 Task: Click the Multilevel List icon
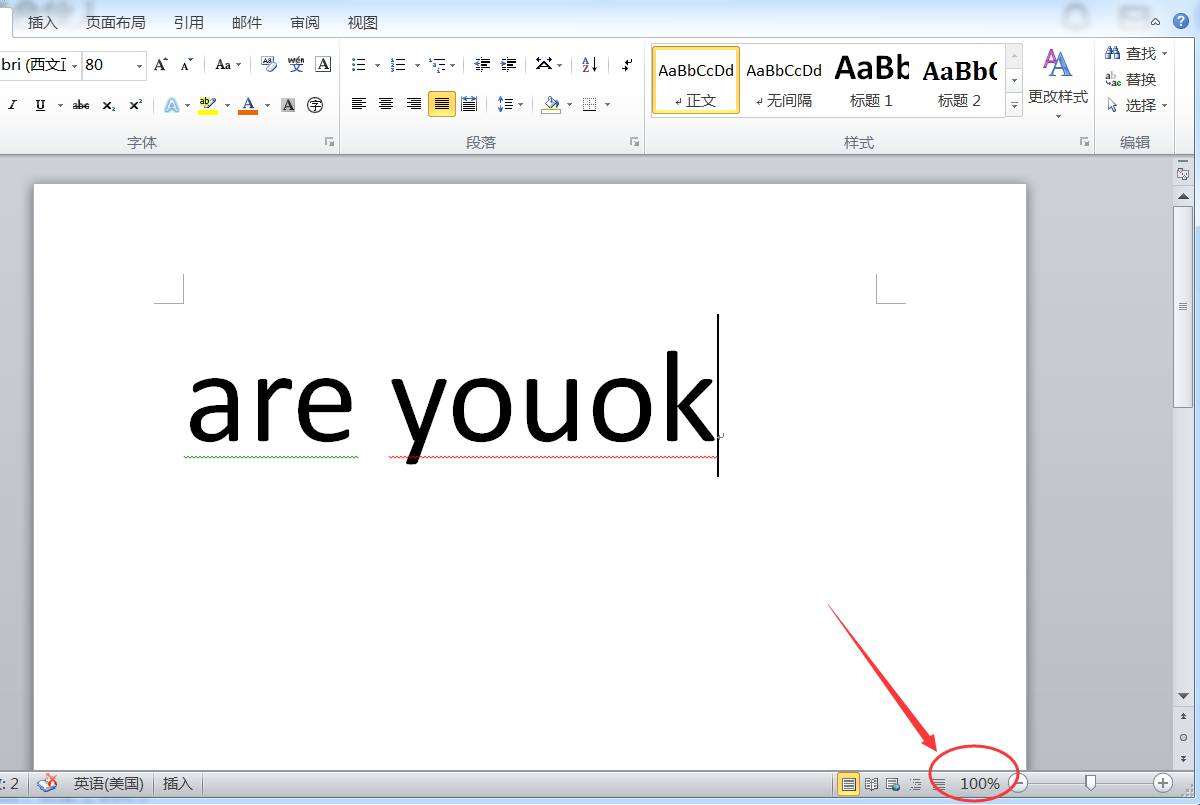coord(436,65)
